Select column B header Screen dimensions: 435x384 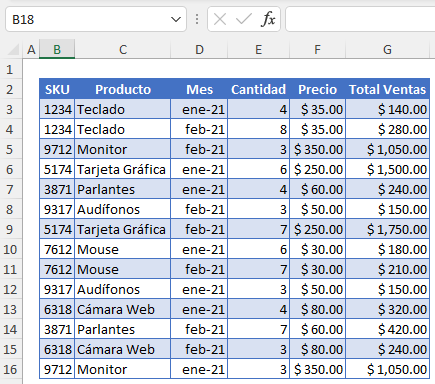coord(57,50)
